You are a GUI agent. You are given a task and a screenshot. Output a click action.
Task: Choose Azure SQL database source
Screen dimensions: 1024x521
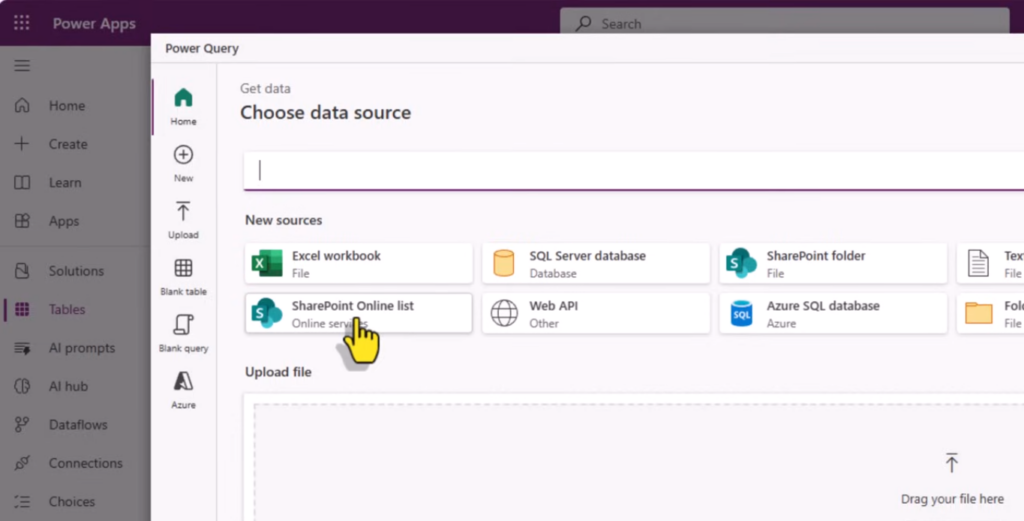click(x=833, y=313)
